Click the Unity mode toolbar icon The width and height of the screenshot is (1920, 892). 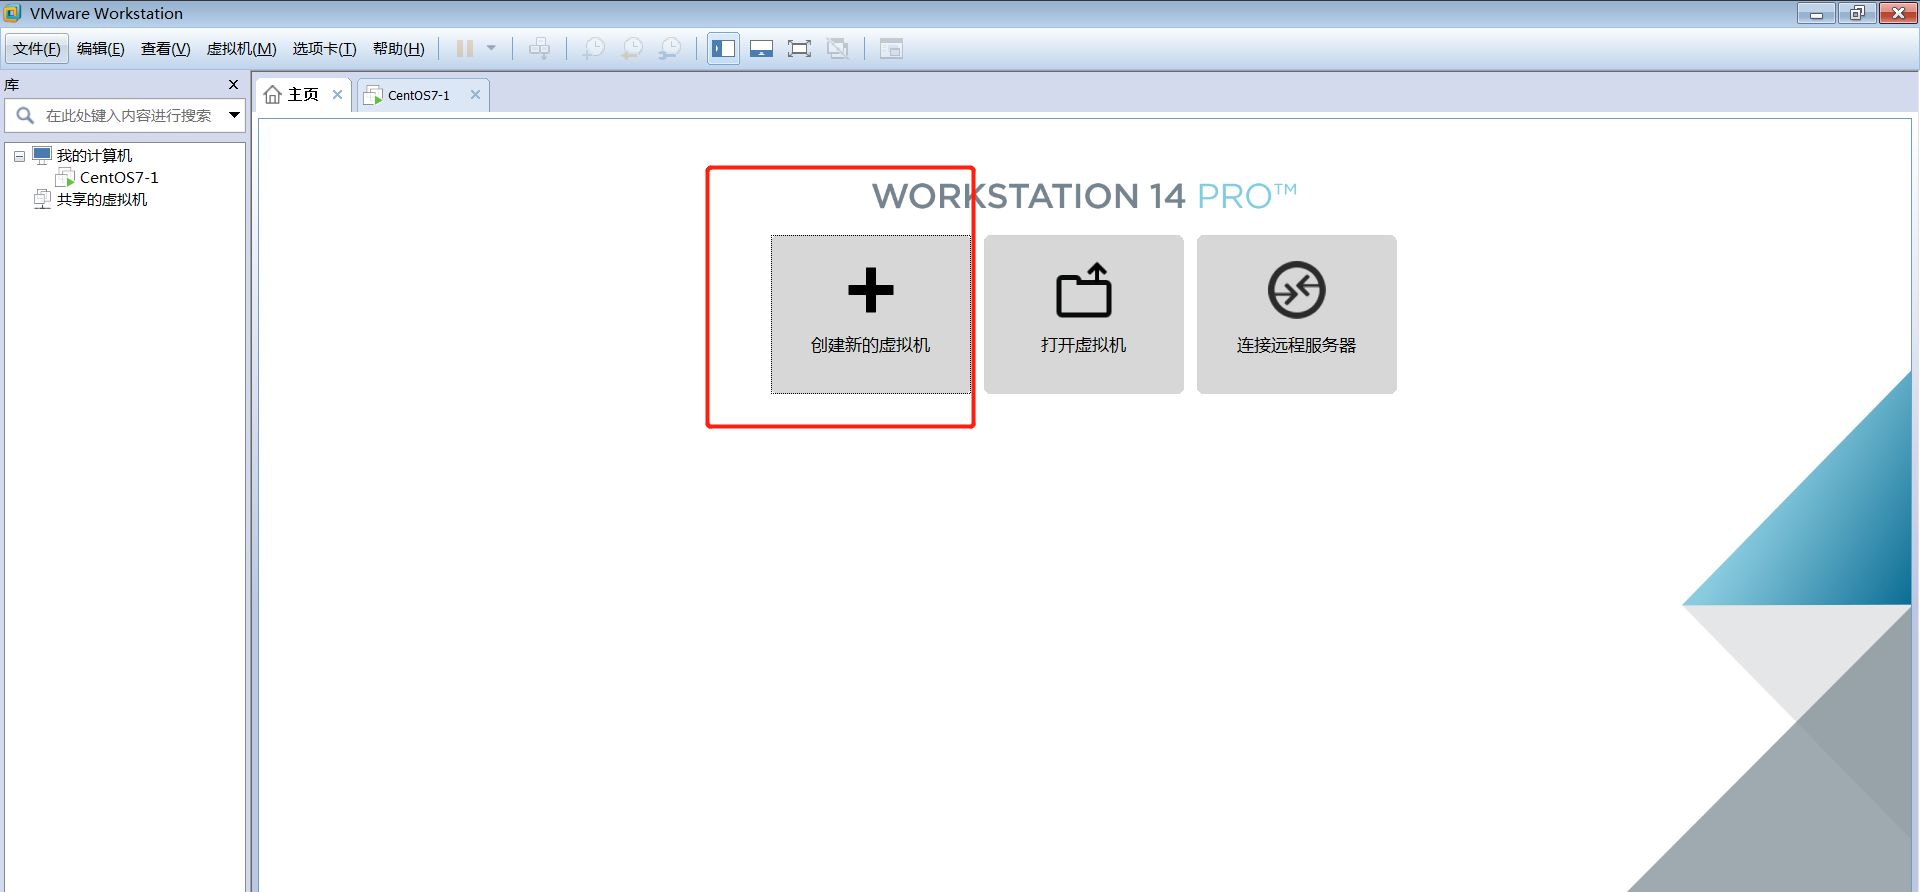pyautogui.click(x=838, y=48)
